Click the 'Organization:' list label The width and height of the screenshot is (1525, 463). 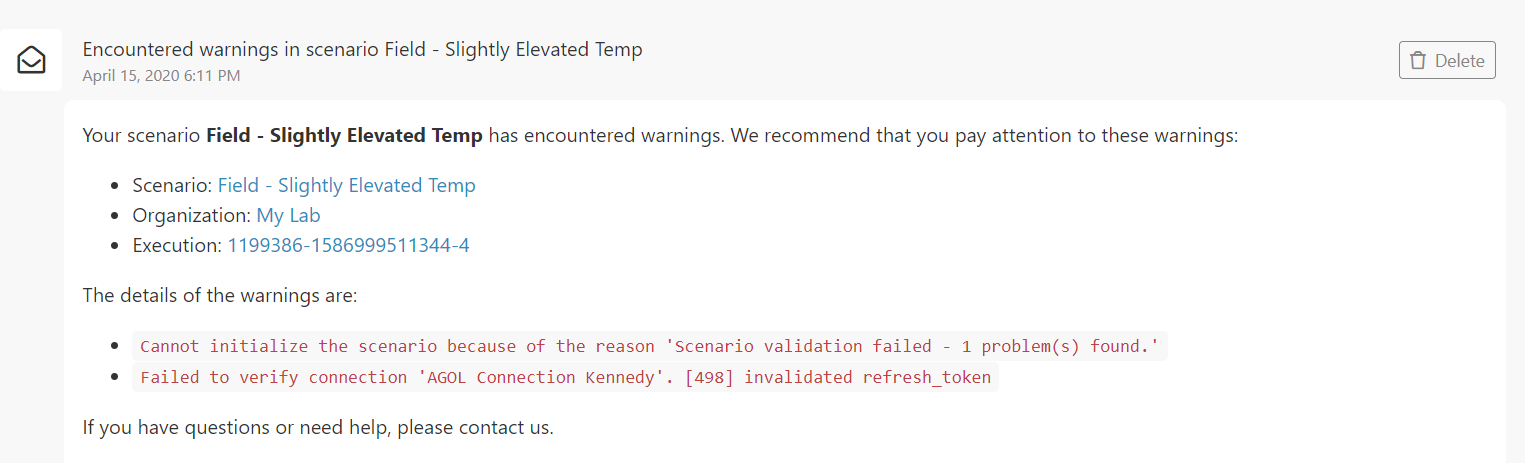[191, 215]
